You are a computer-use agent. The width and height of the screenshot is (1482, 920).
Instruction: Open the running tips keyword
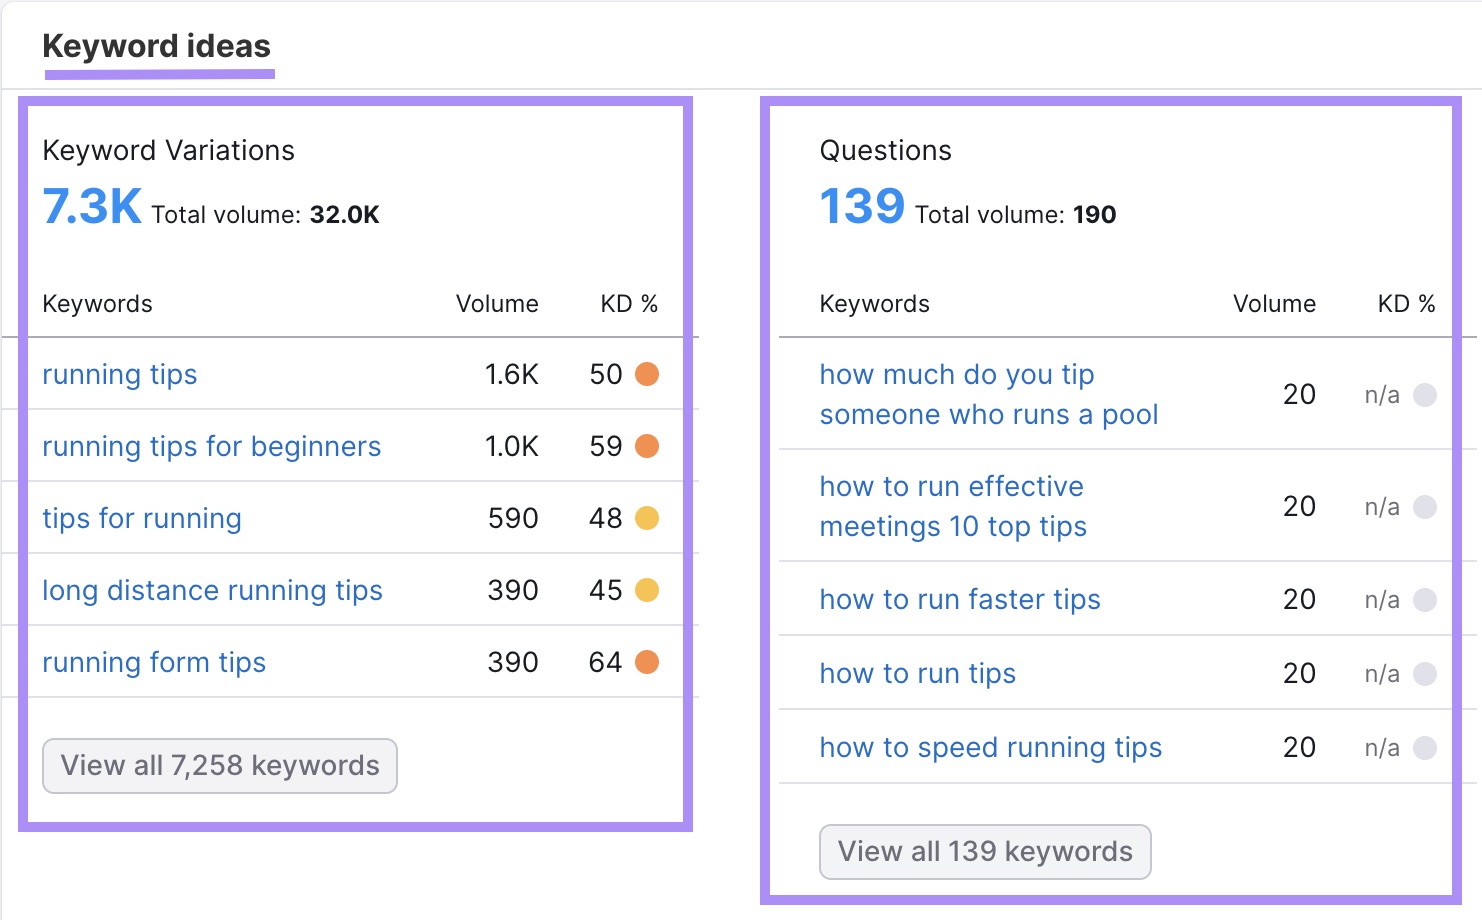point(119,374)
